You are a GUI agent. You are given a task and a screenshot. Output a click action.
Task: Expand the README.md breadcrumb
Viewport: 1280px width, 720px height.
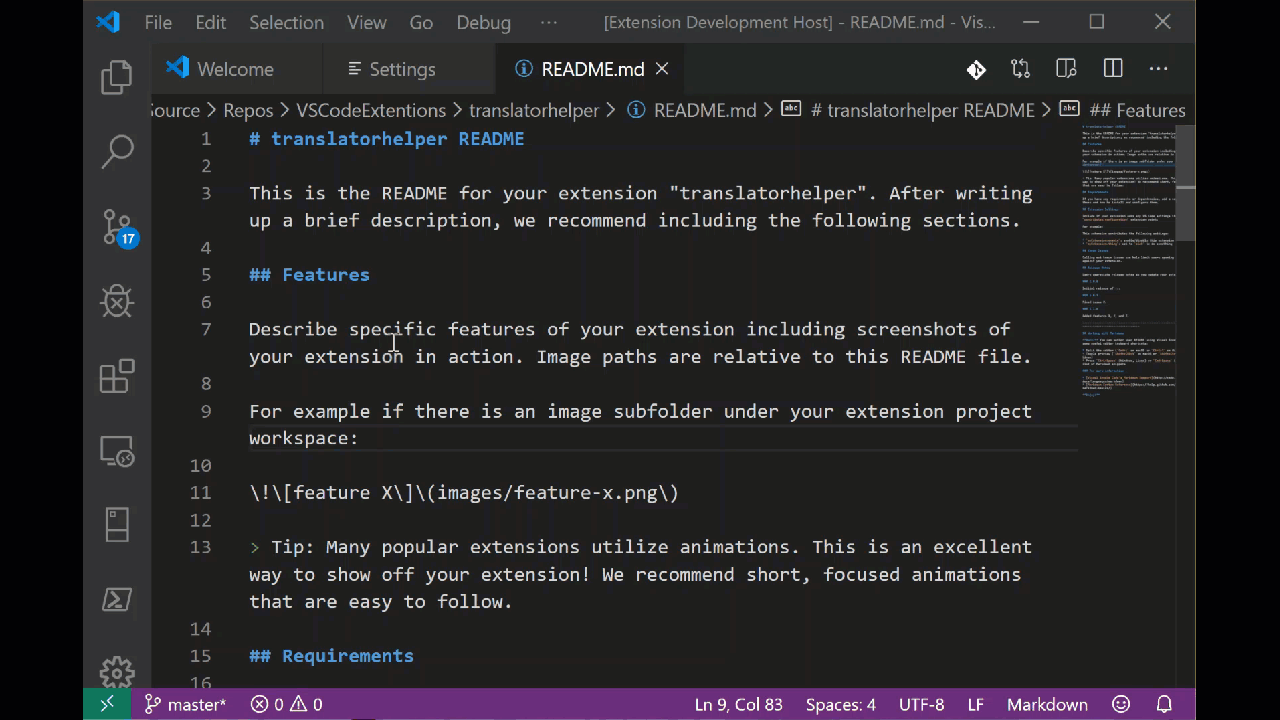[692, 110]
